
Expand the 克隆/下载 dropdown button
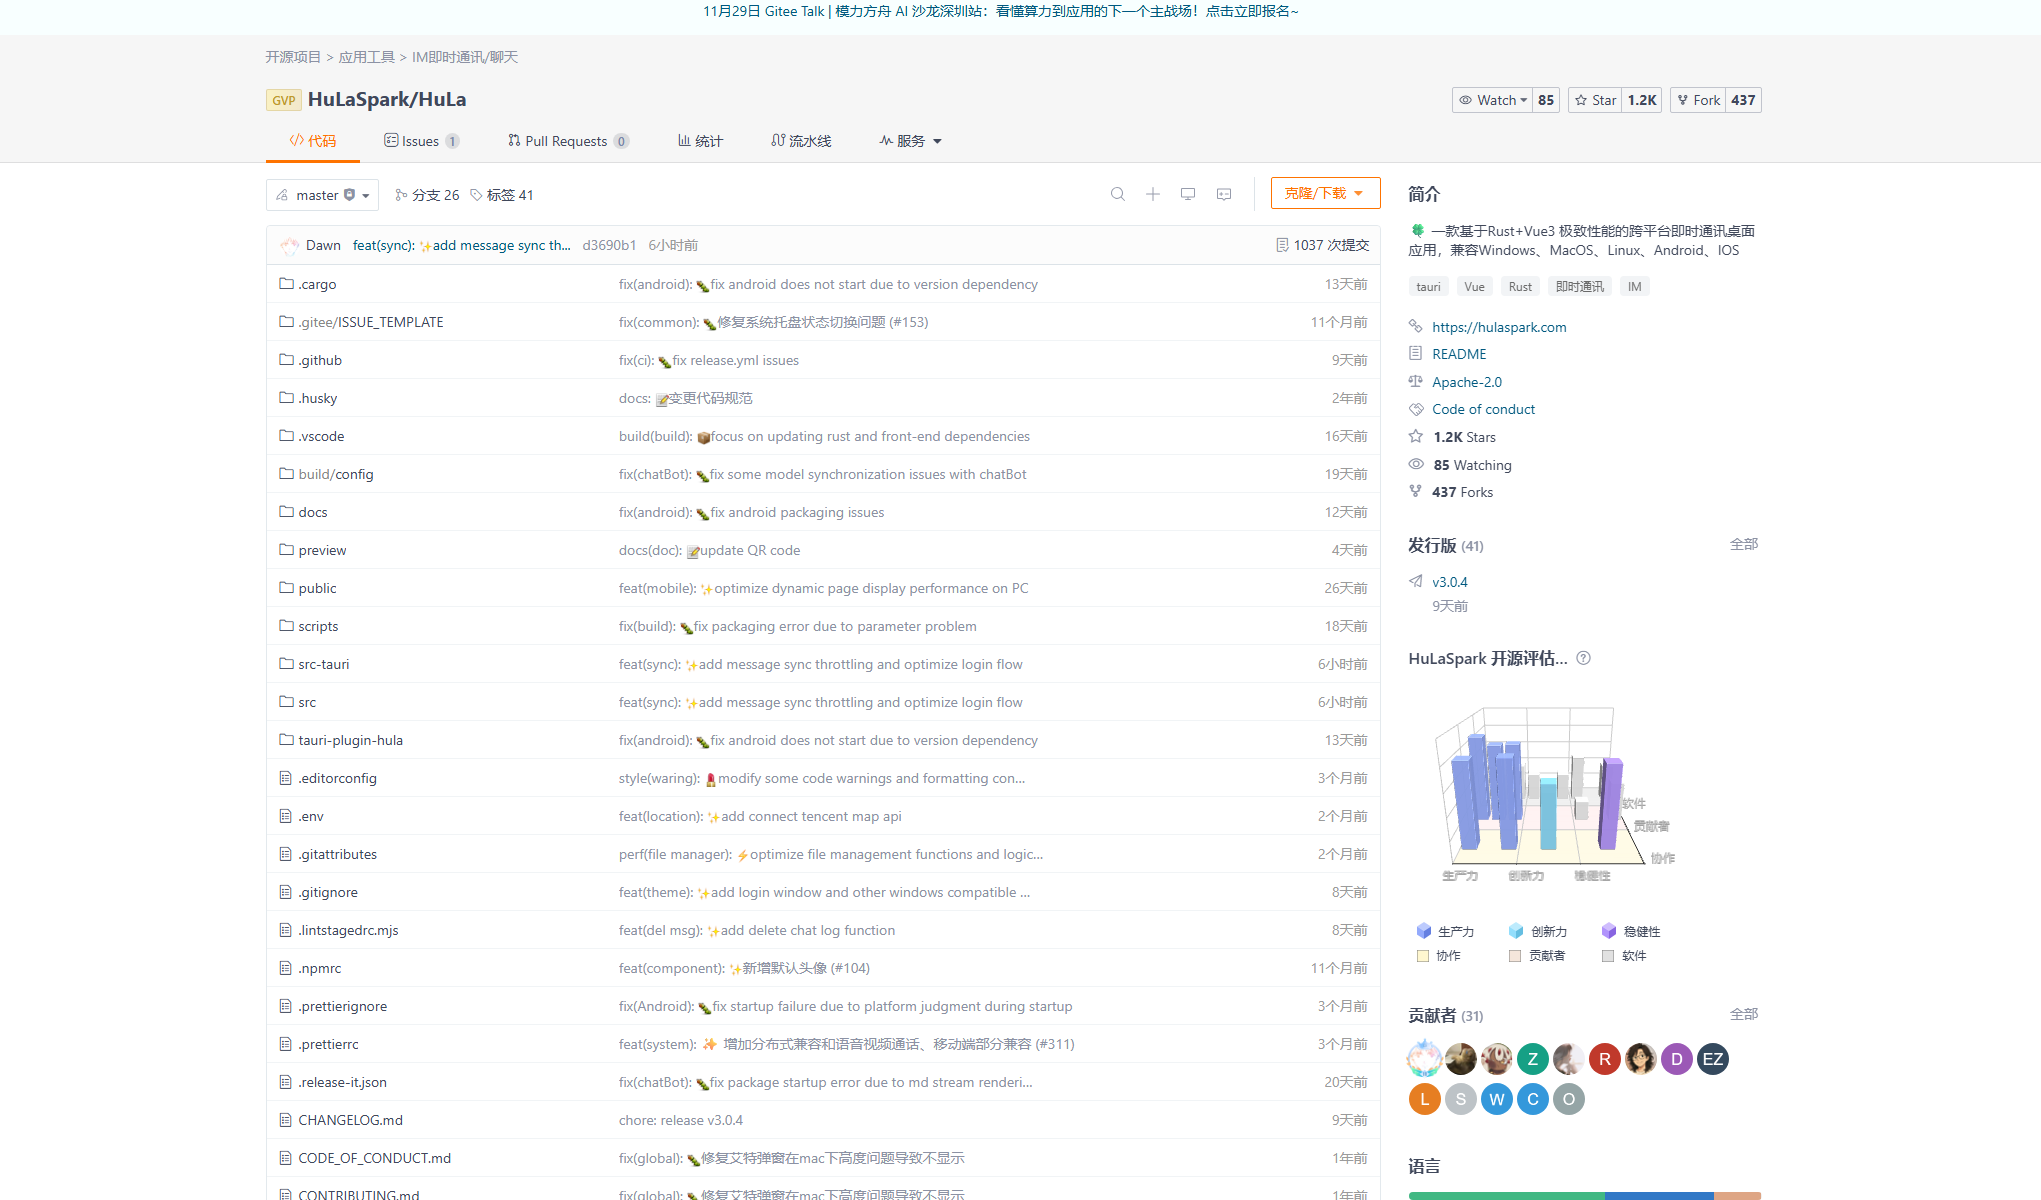point(1324,193)
